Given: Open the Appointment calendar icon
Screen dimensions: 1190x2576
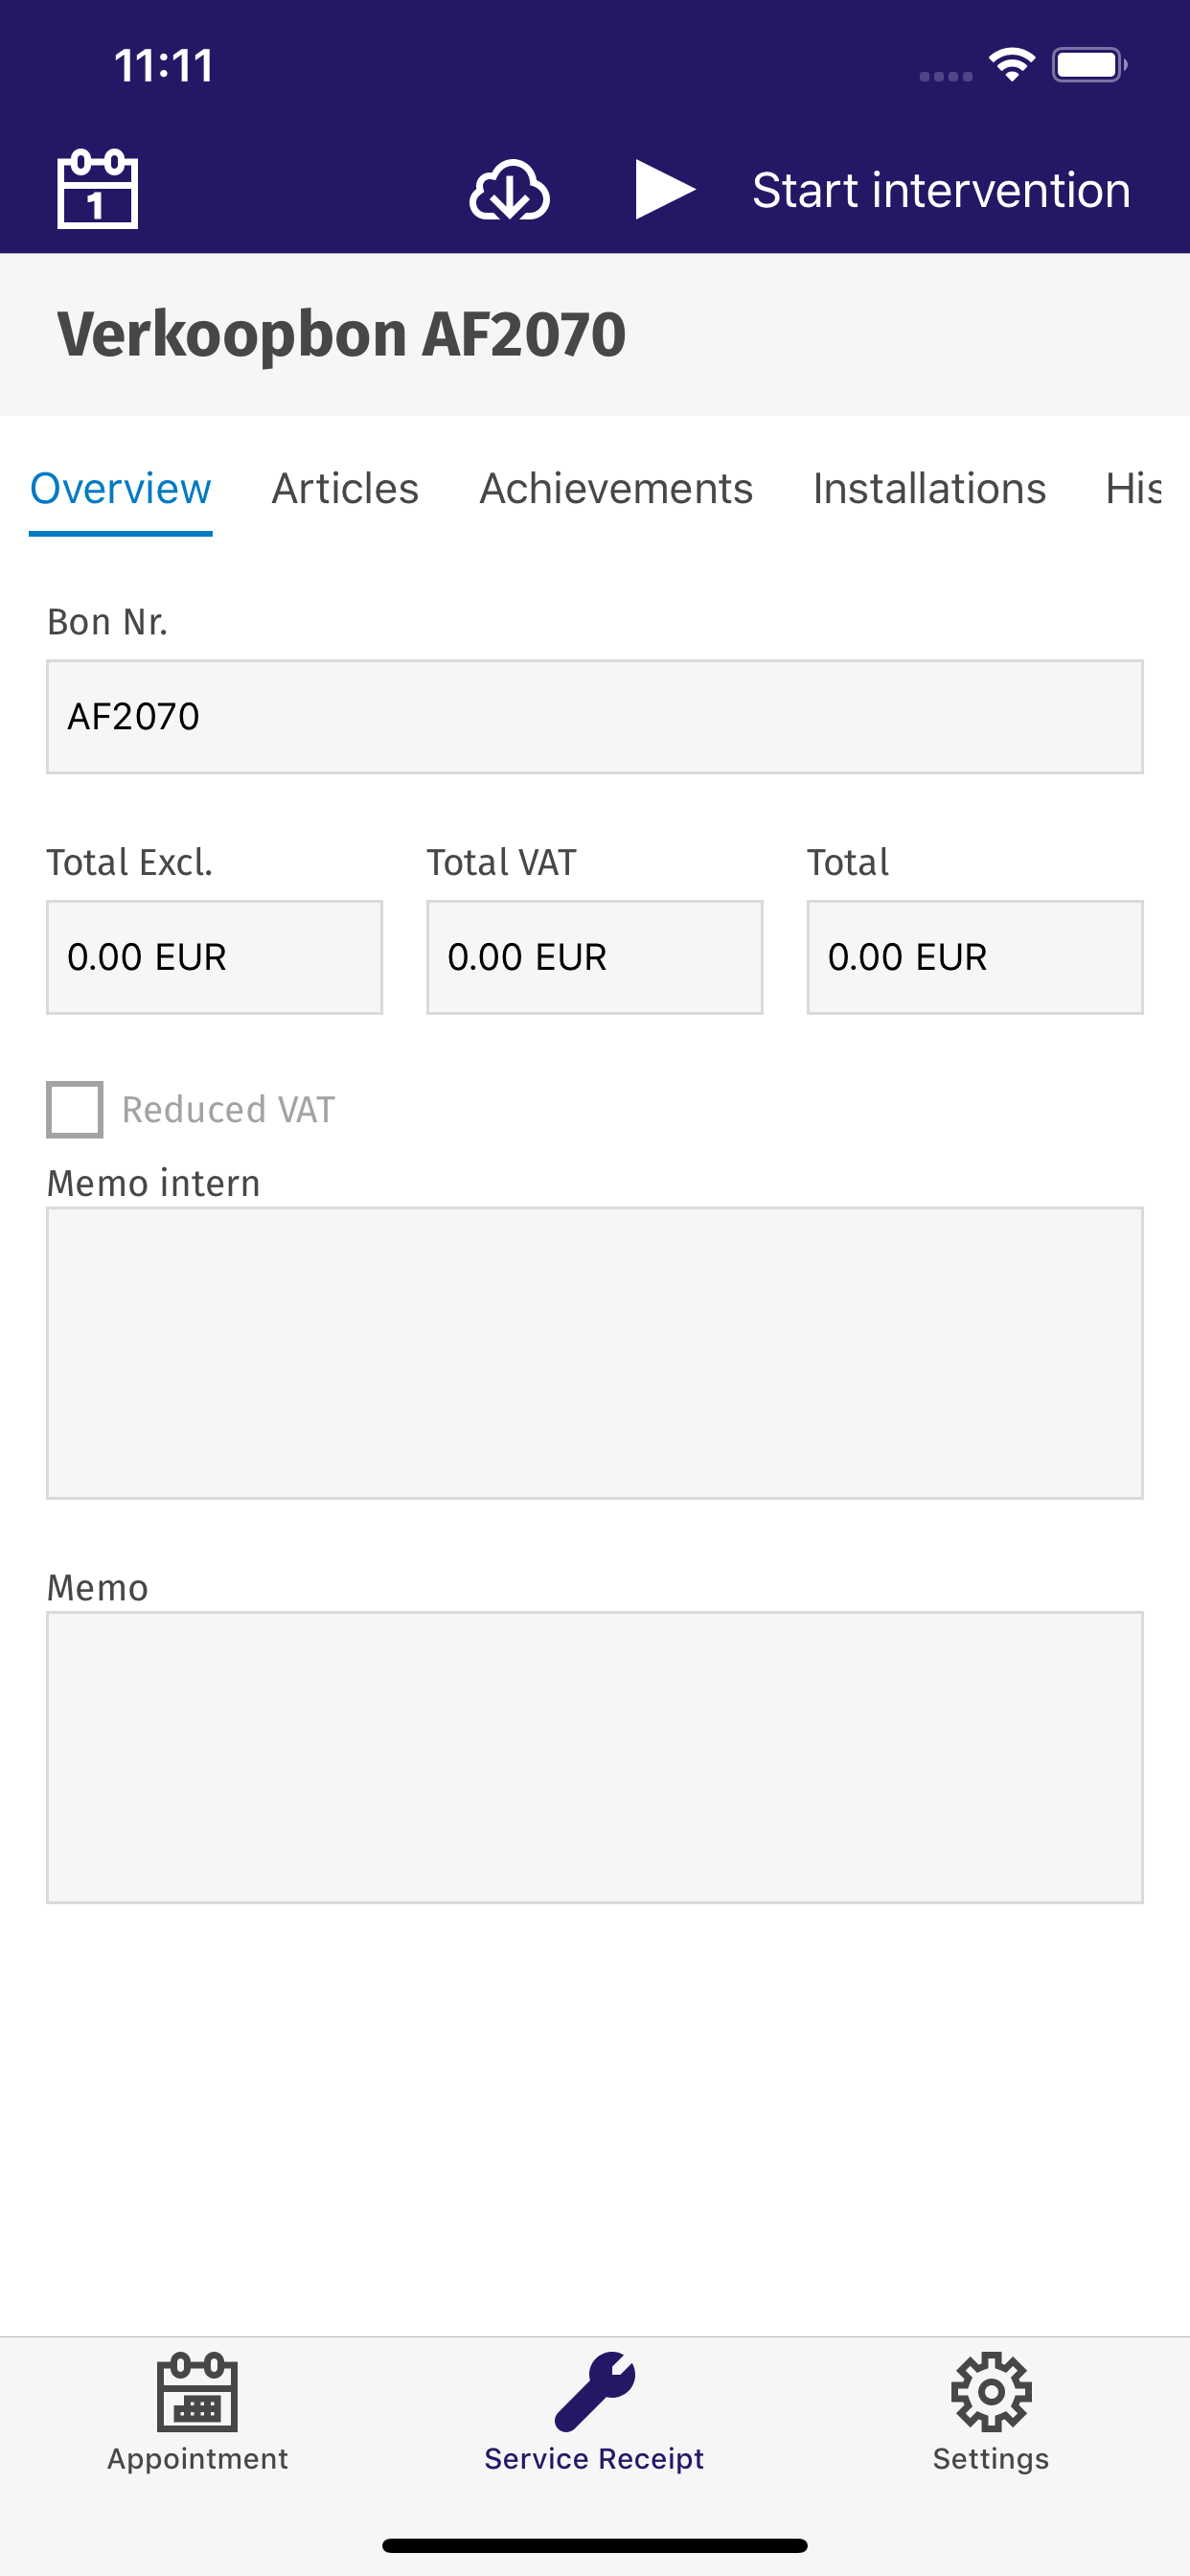Looking at the screenshot, I should click(197, 2391).
